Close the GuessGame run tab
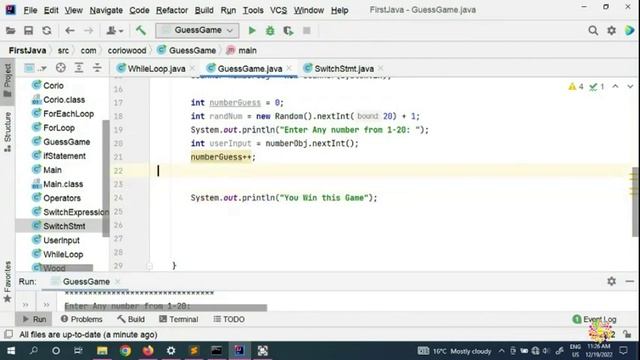Image resolution: width=640 pixels, height=360 pixels. click(x=118, y=282)
